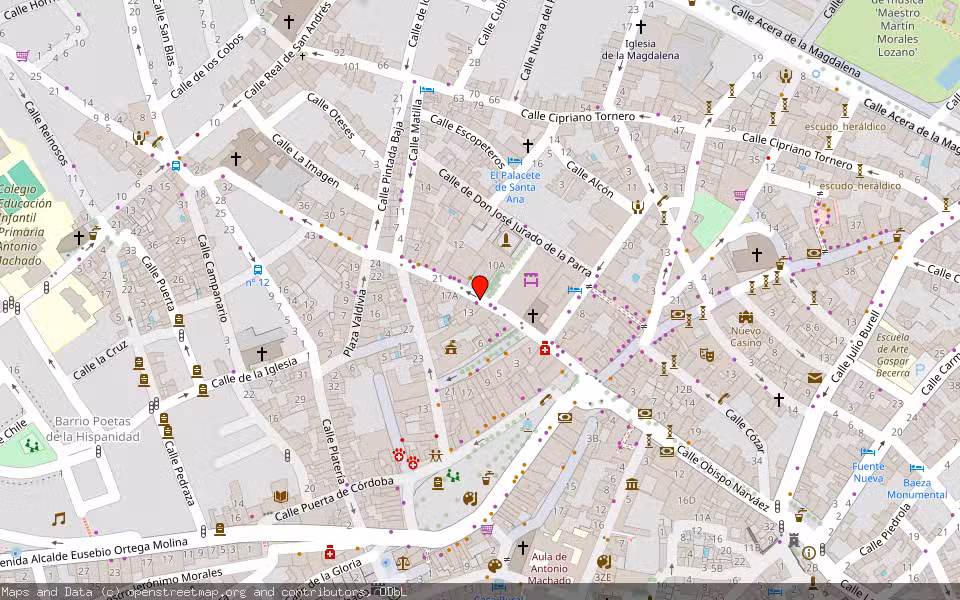The width and height of the screenshot is (960, 600).
Task: Click the green playground figures icon
Action: tap(454, 476)
